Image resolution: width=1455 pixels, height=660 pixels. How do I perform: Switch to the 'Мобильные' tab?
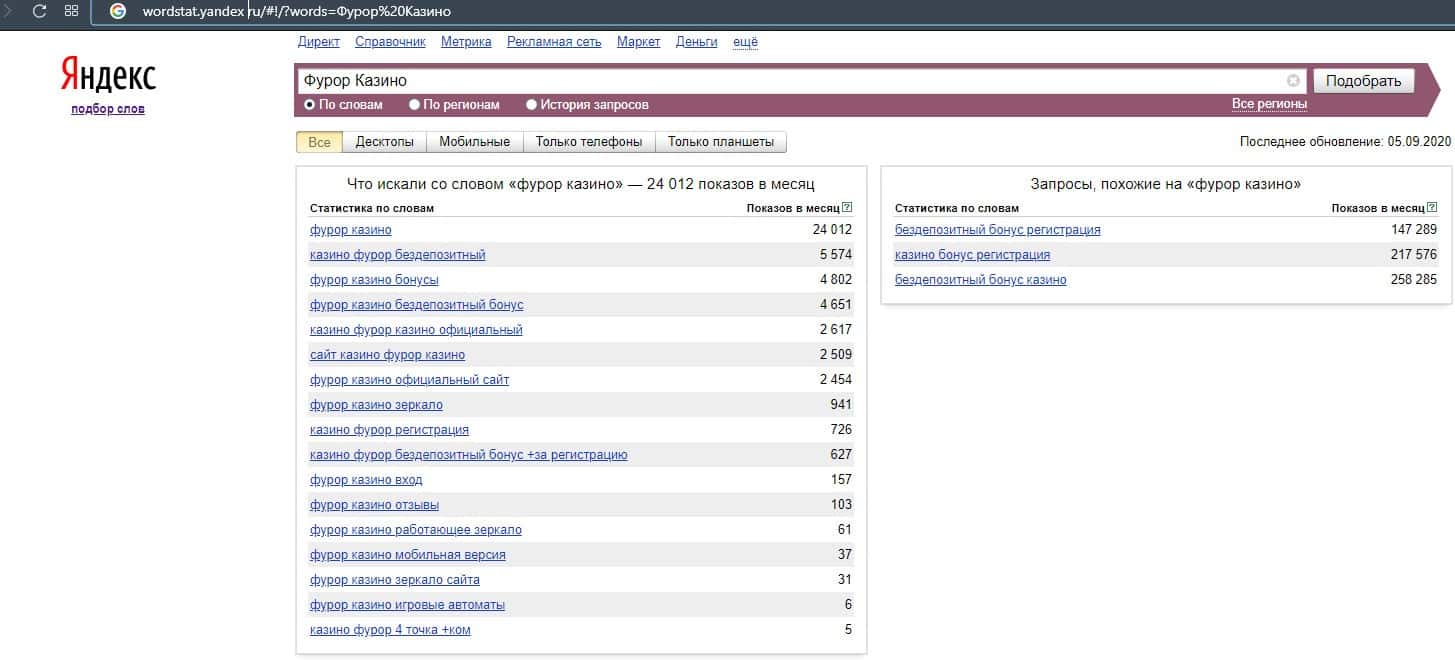(474, 142)
